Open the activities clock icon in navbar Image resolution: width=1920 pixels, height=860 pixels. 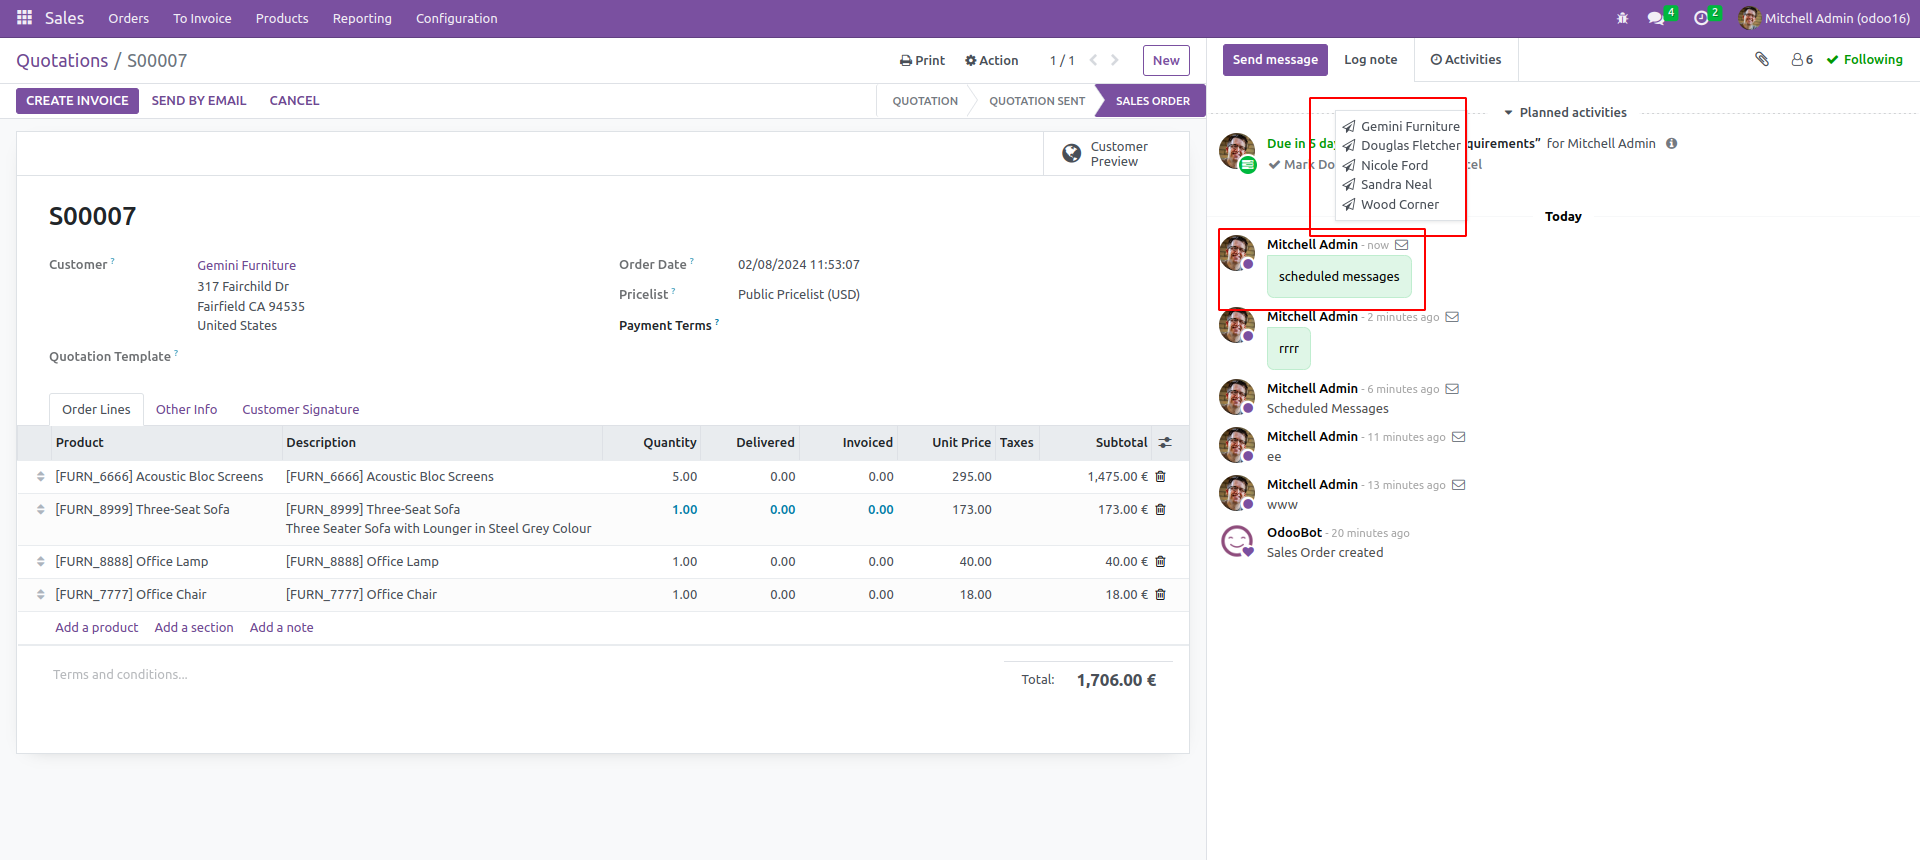pyautogui.click(x=1701, y=18)
